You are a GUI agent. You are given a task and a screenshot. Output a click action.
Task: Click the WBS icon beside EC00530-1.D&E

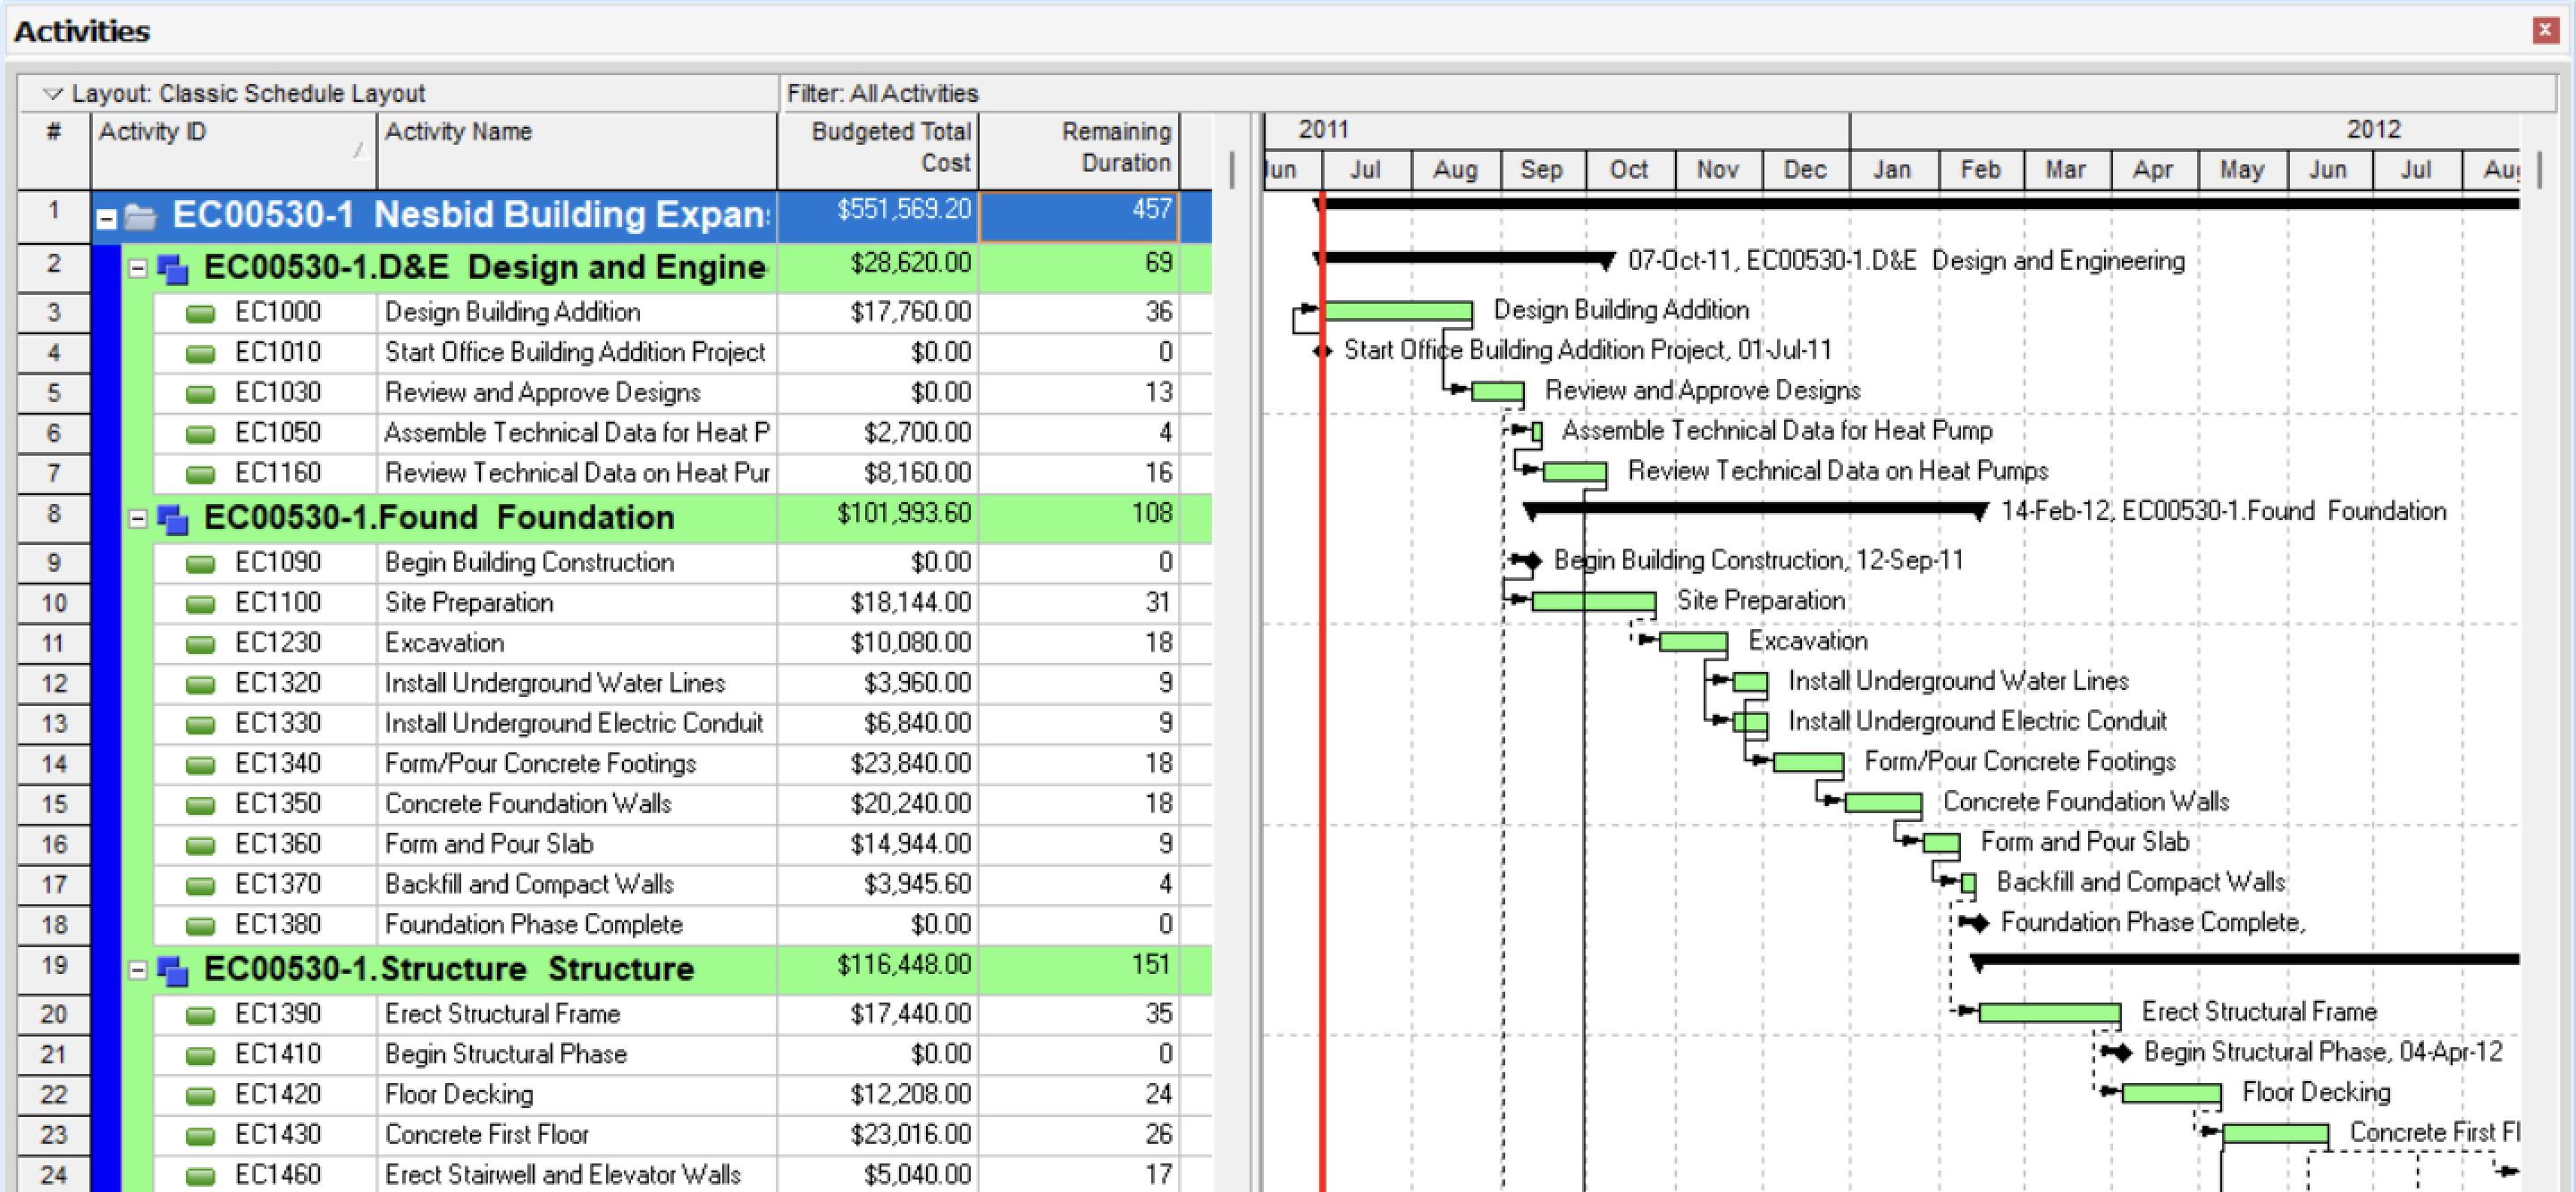172,269
